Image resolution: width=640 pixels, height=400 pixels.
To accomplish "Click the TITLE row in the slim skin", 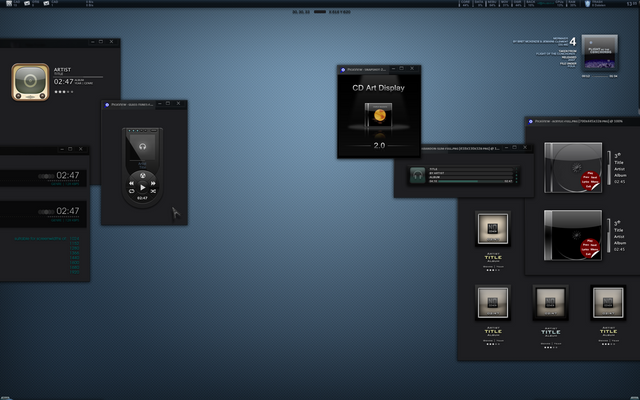I will point(471,169).
